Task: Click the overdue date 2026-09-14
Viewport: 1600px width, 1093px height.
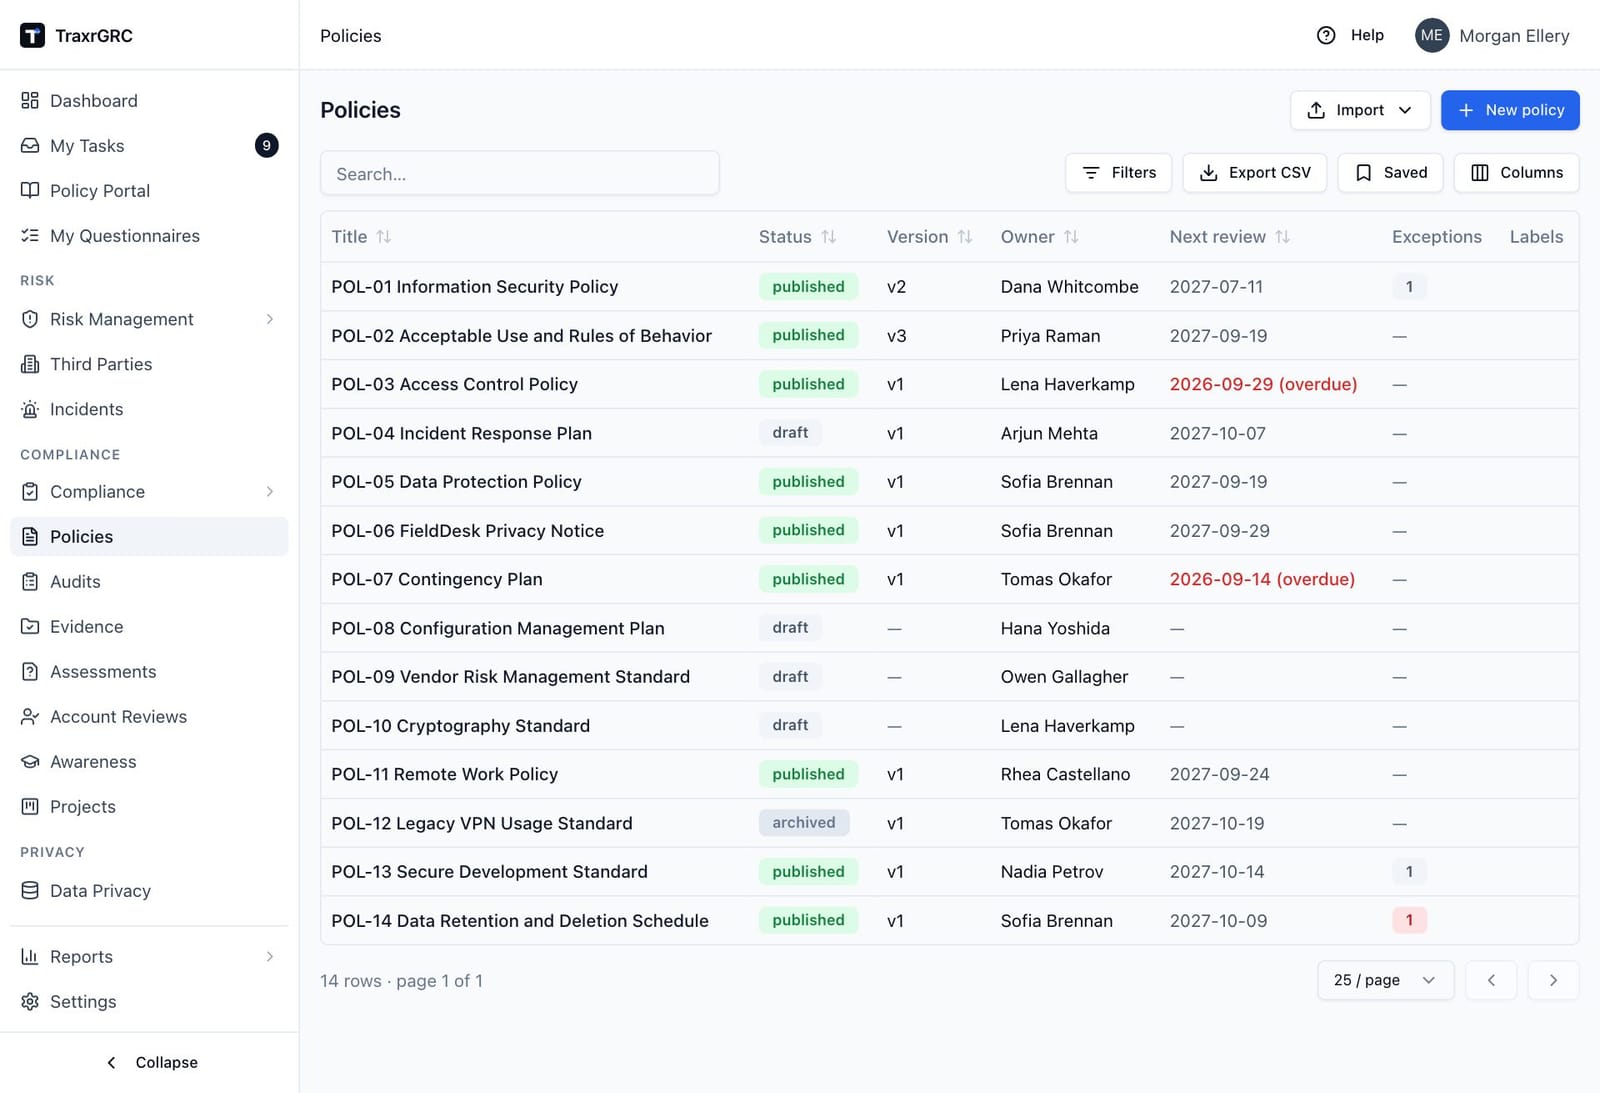Action: [x=1262, y=579]
